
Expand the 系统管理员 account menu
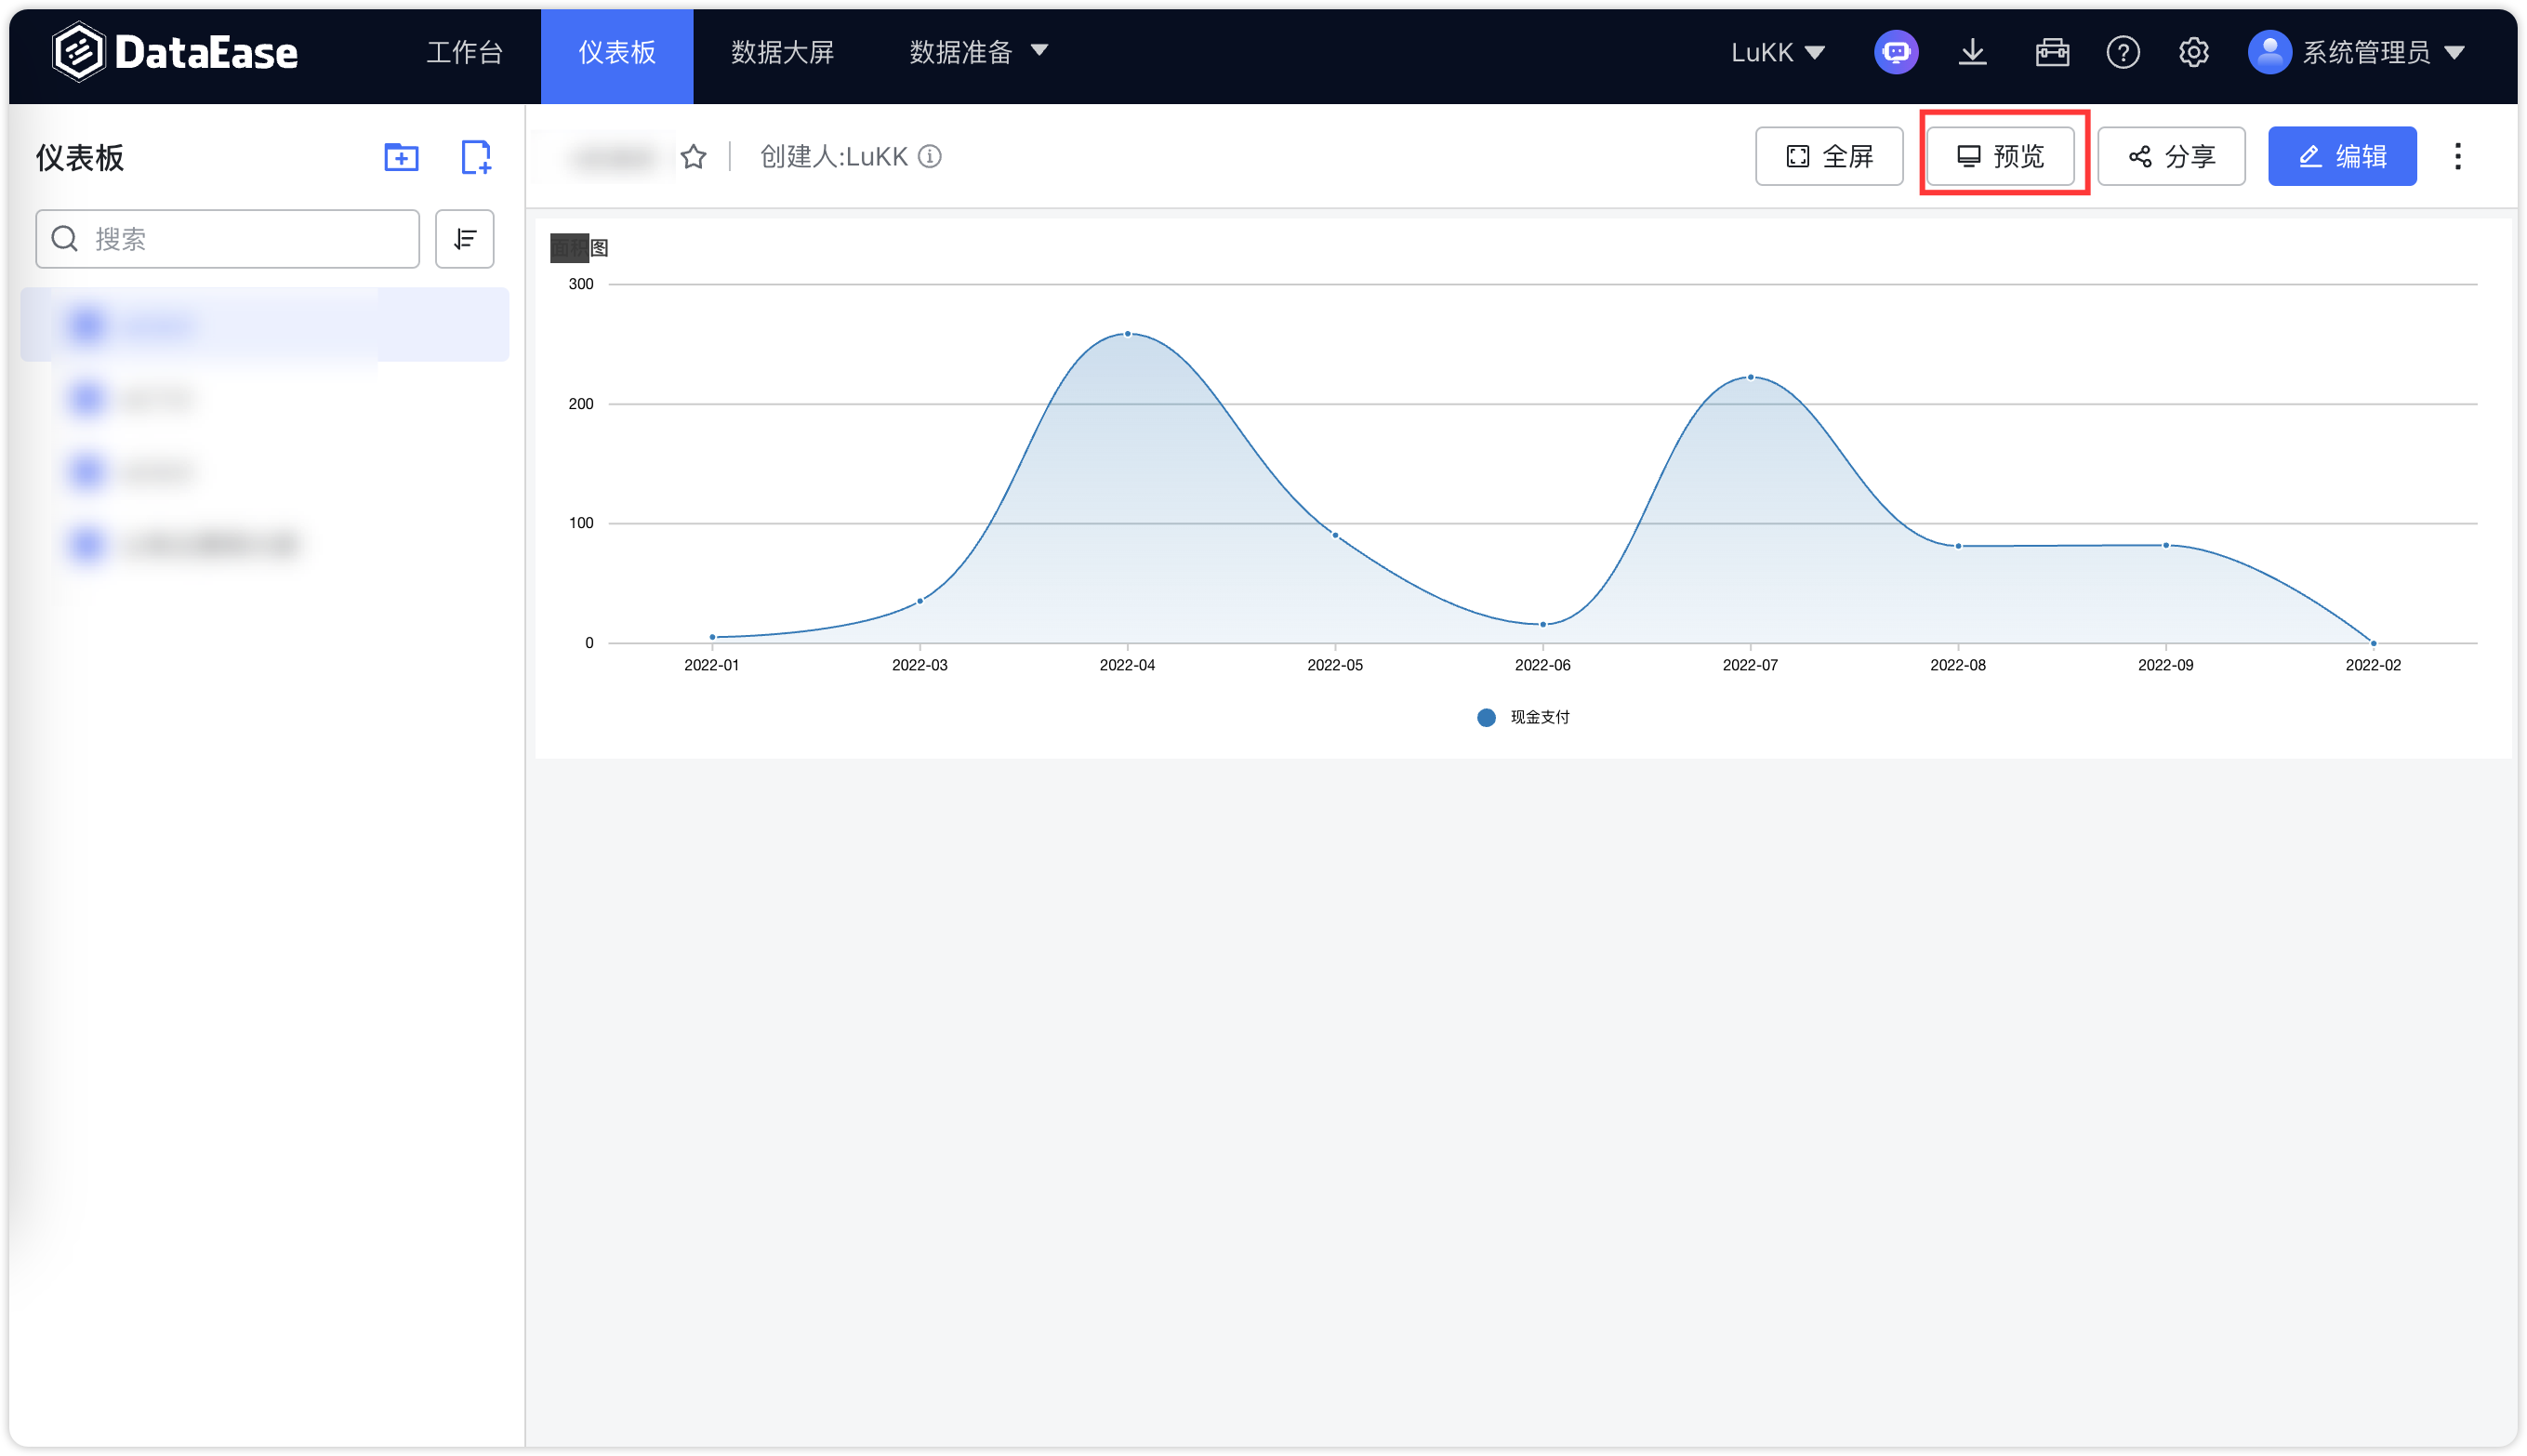(x=2383, y=52)
